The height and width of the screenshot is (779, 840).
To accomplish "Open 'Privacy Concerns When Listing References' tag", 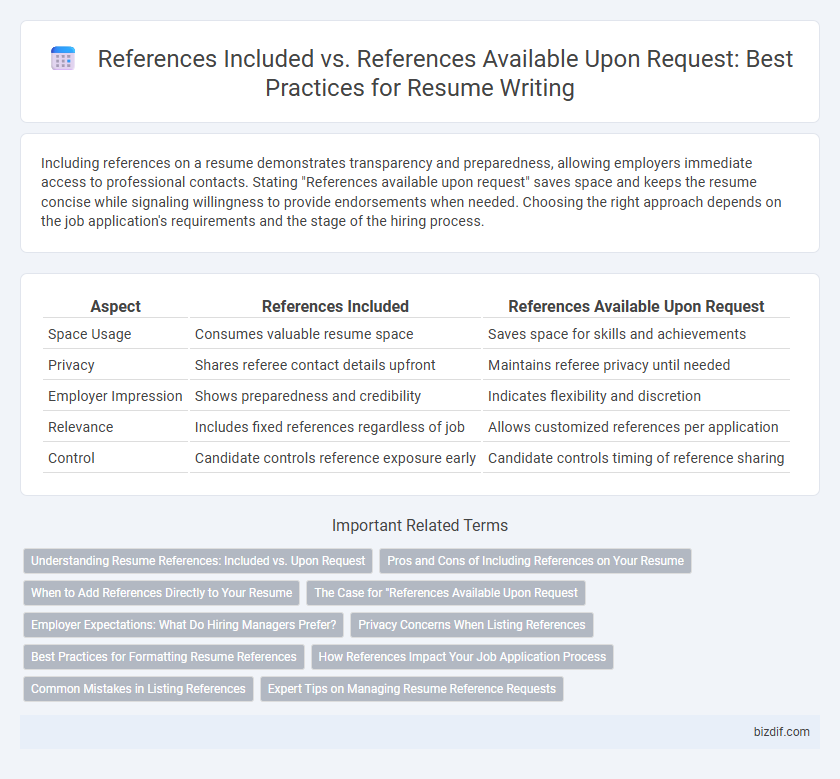I will pos(471,625).
